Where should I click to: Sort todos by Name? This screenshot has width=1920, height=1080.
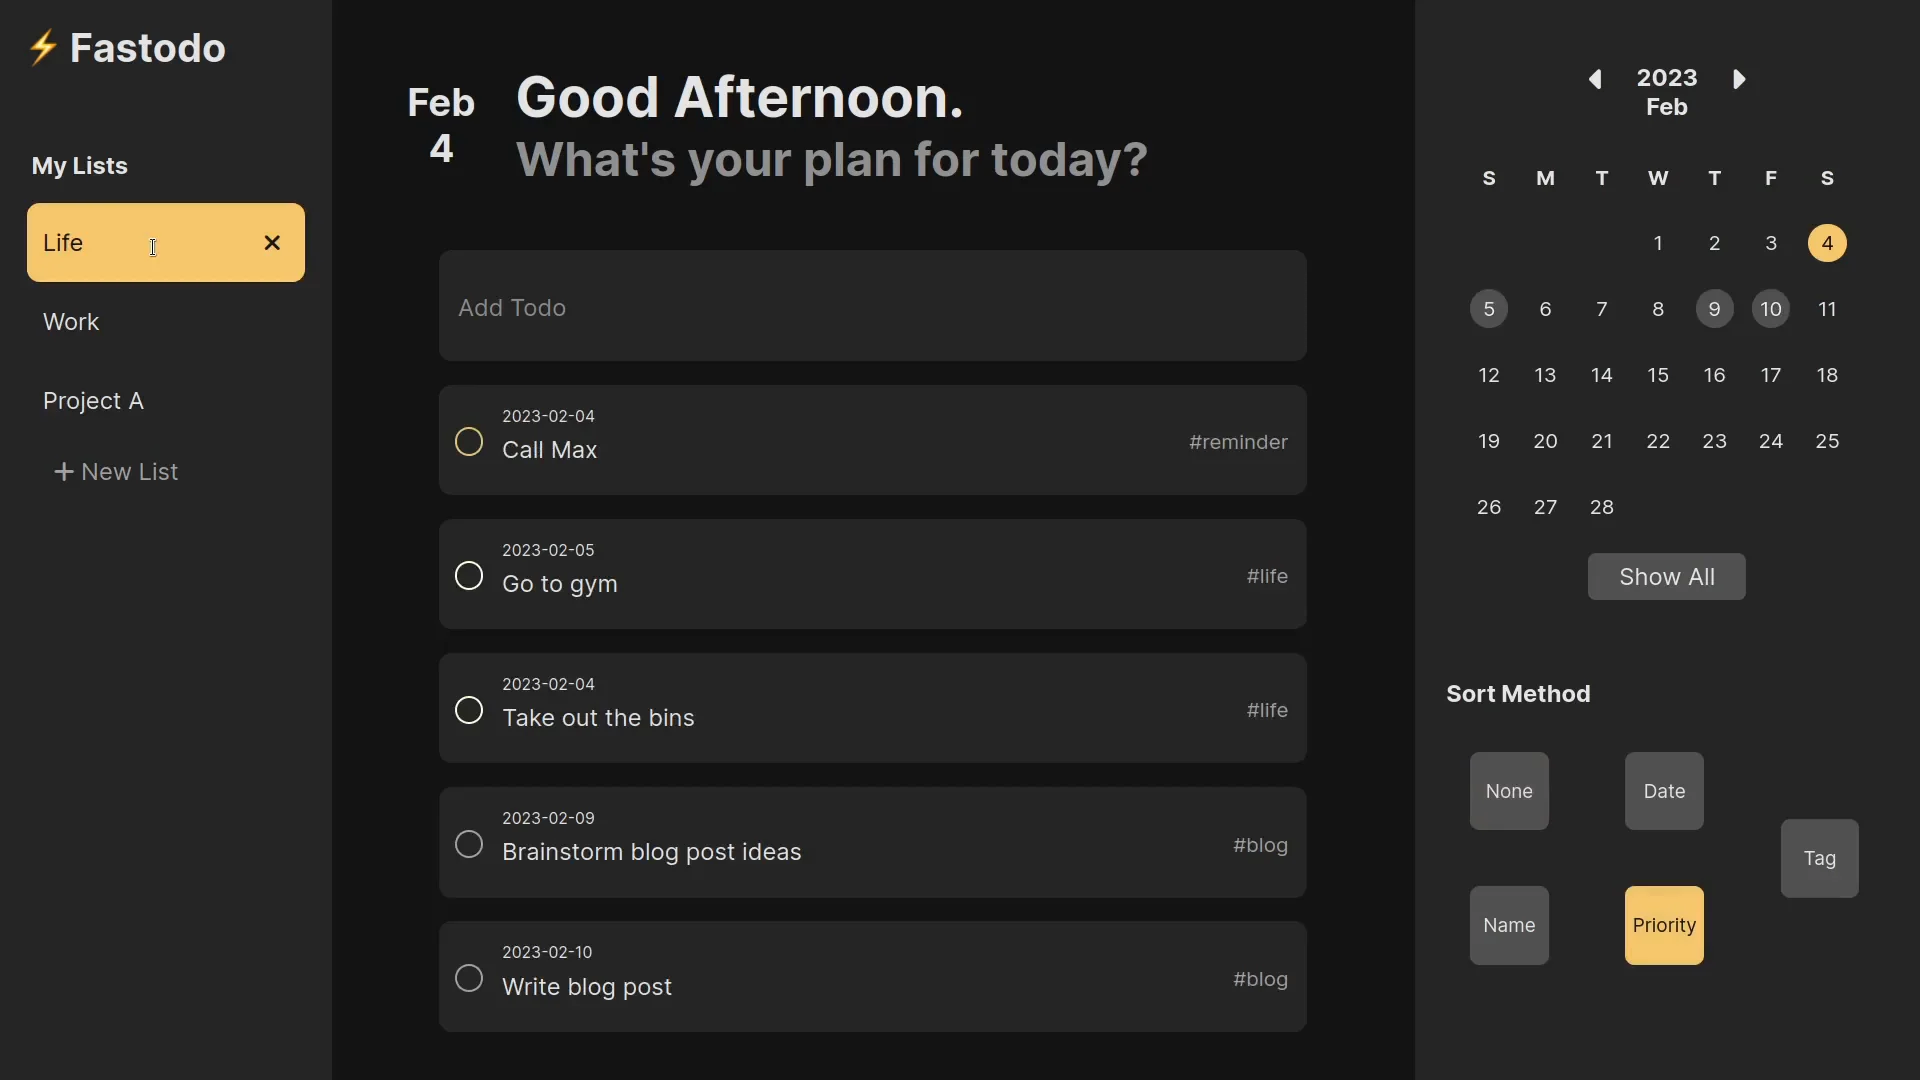coord(1508,925)
